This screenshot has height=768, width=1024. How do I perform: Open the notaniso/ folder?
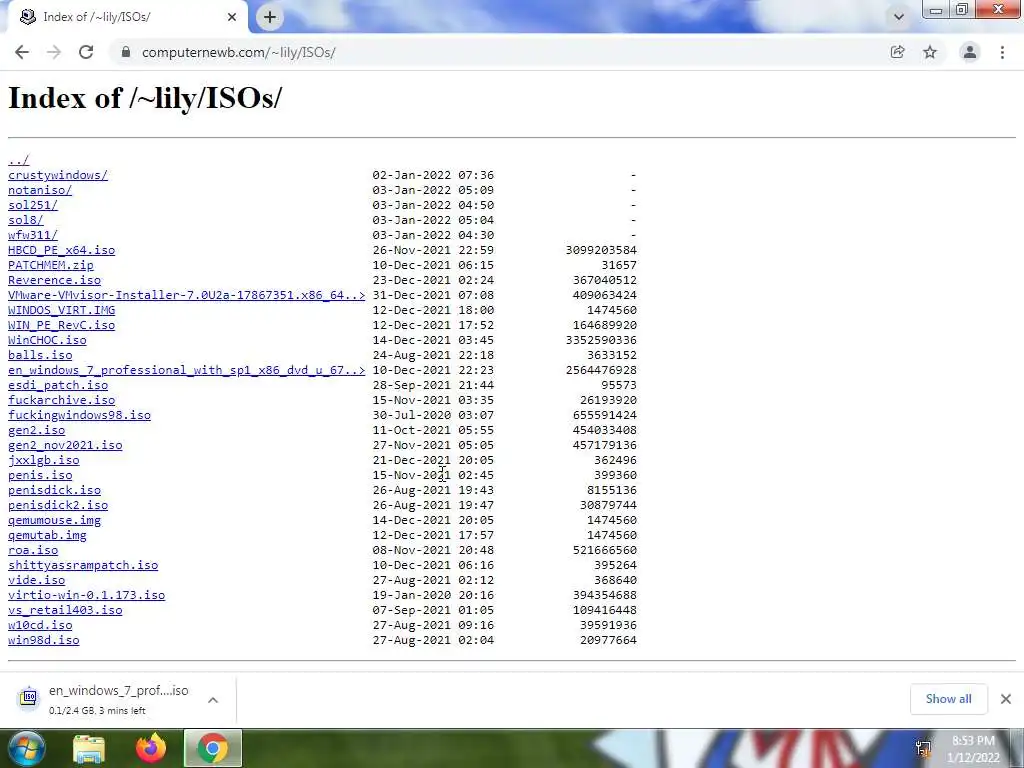[x=40, y=190]
